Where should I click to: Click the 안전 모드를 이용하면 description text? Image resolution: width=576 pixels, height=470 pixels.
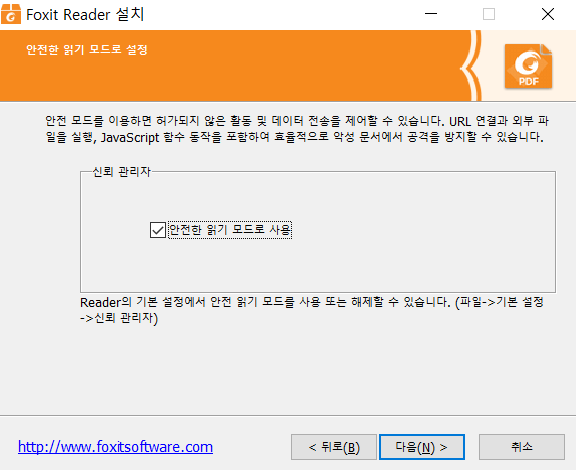(x=297, y=129)
